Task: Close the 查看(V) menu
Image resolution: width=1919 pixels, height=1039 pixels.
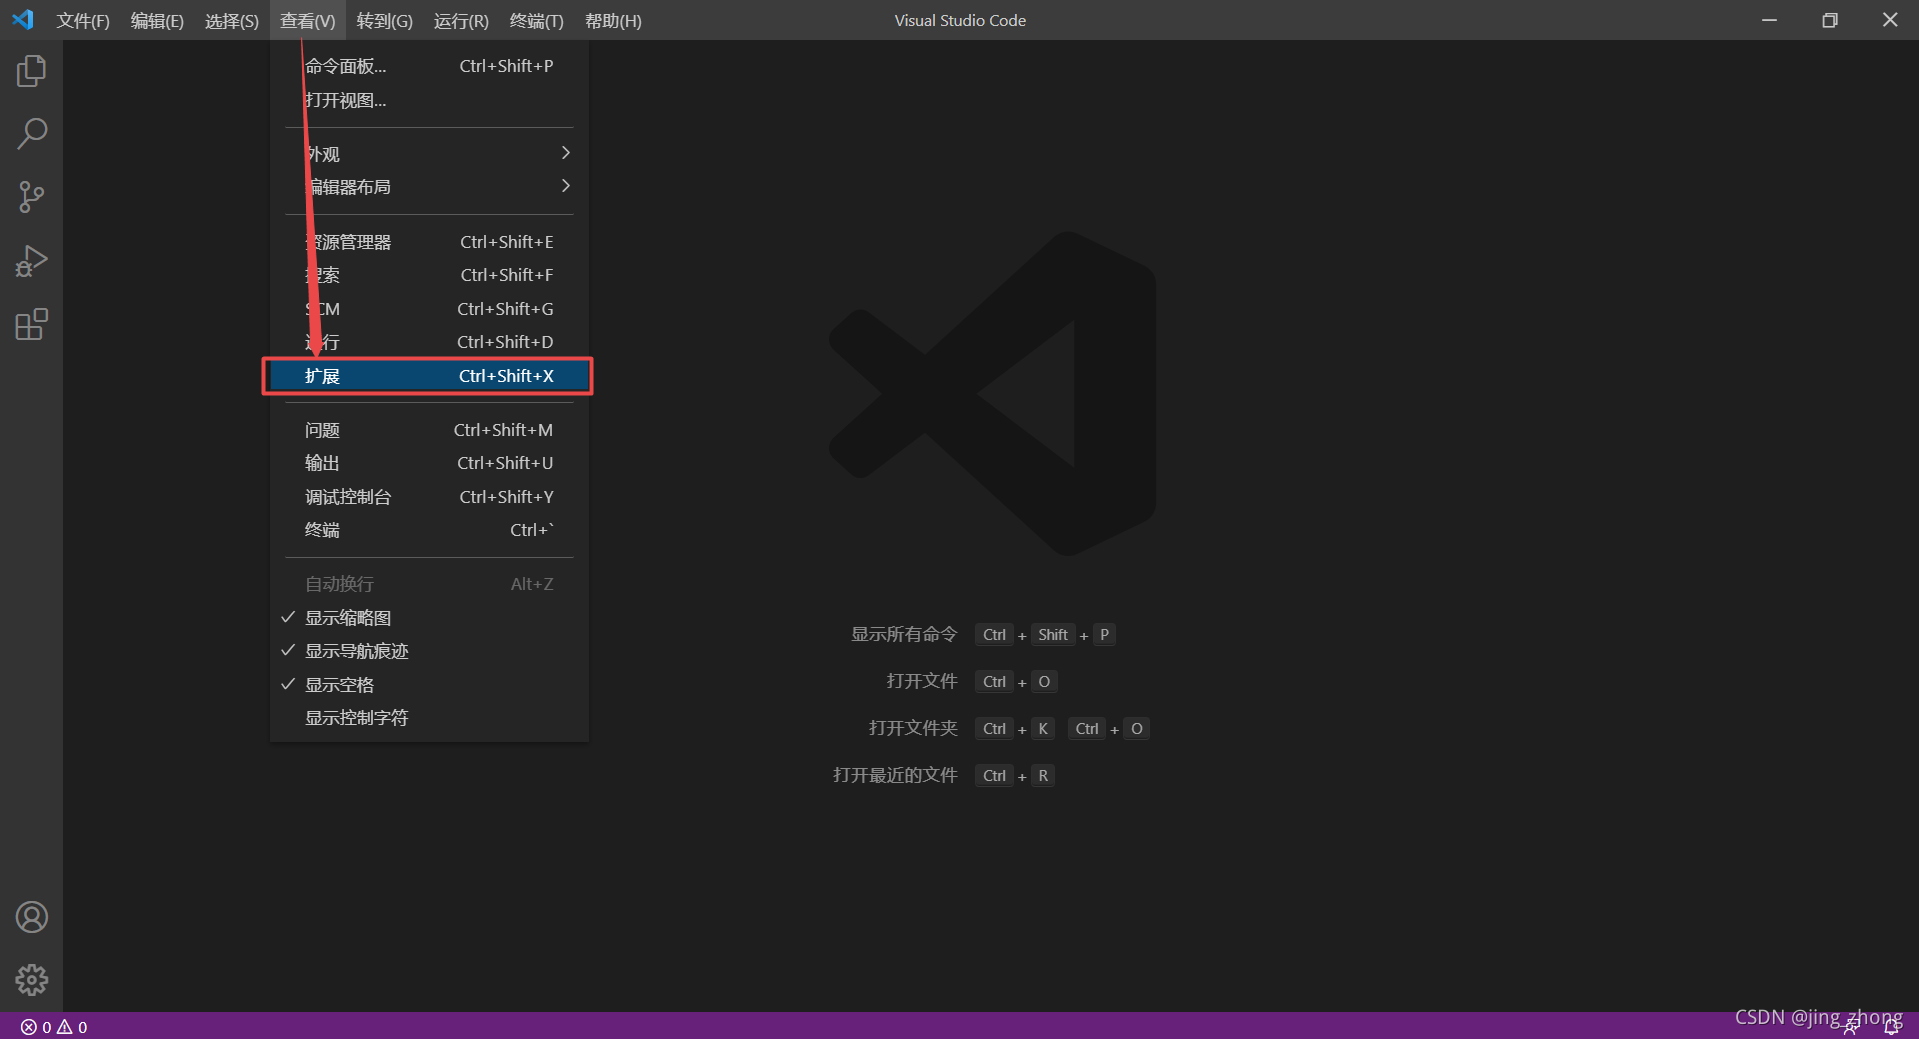Action: 307,20
